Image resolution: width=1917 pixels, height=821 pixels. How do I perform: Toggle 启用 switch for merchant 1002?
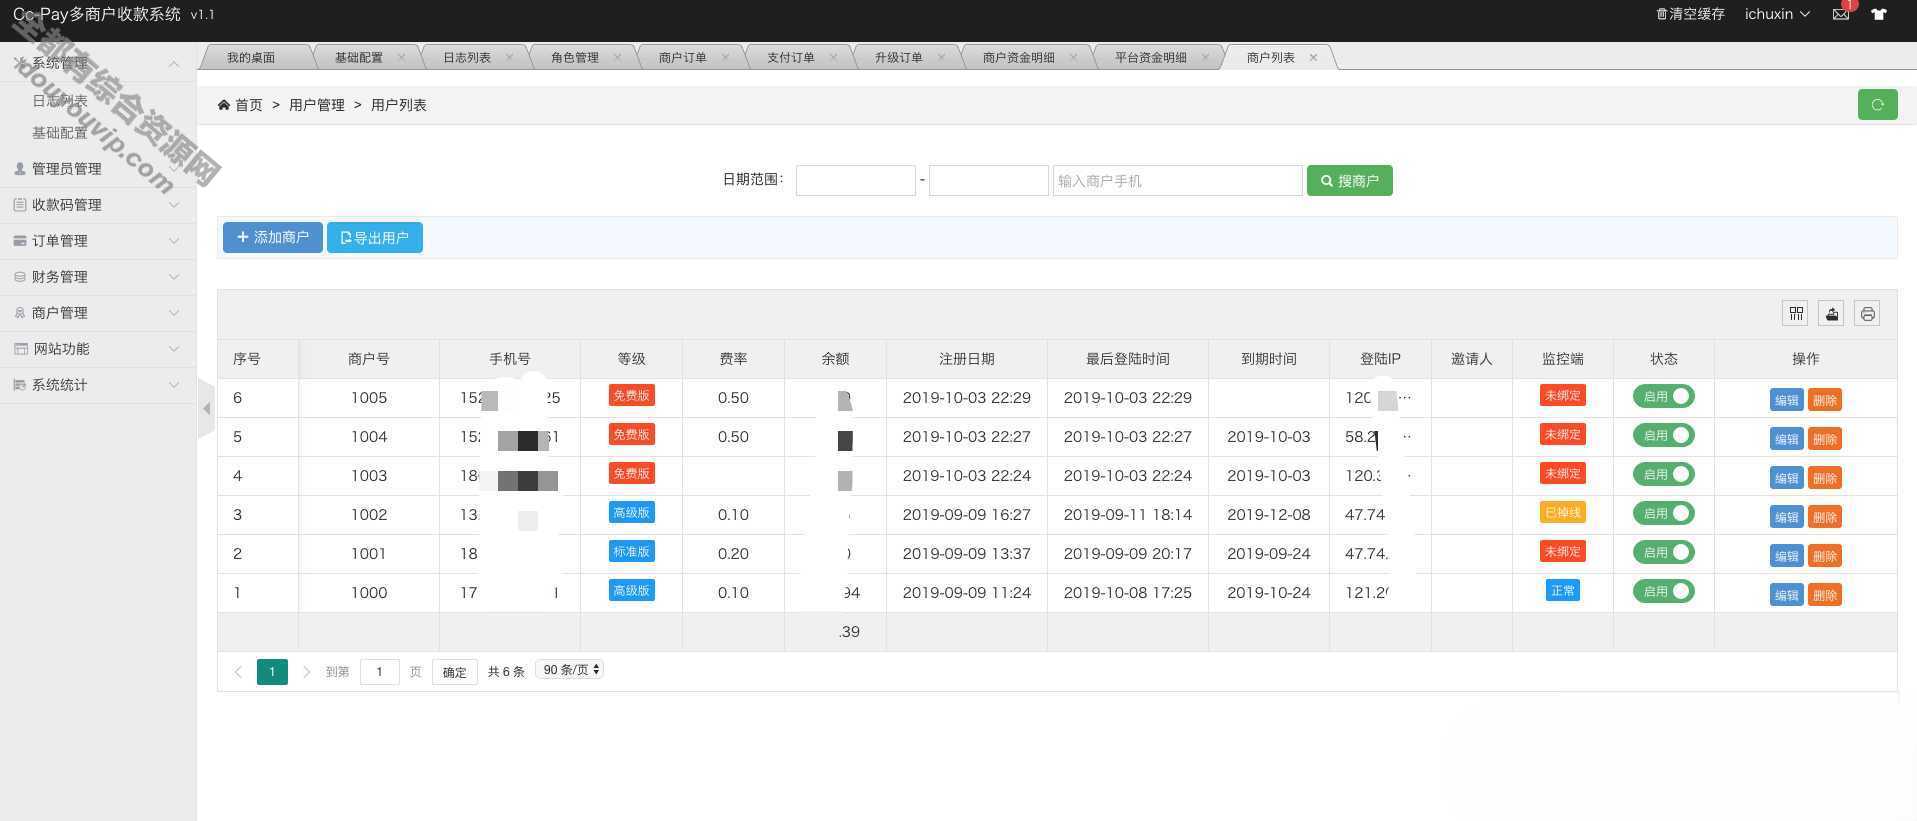(1663, 513)
